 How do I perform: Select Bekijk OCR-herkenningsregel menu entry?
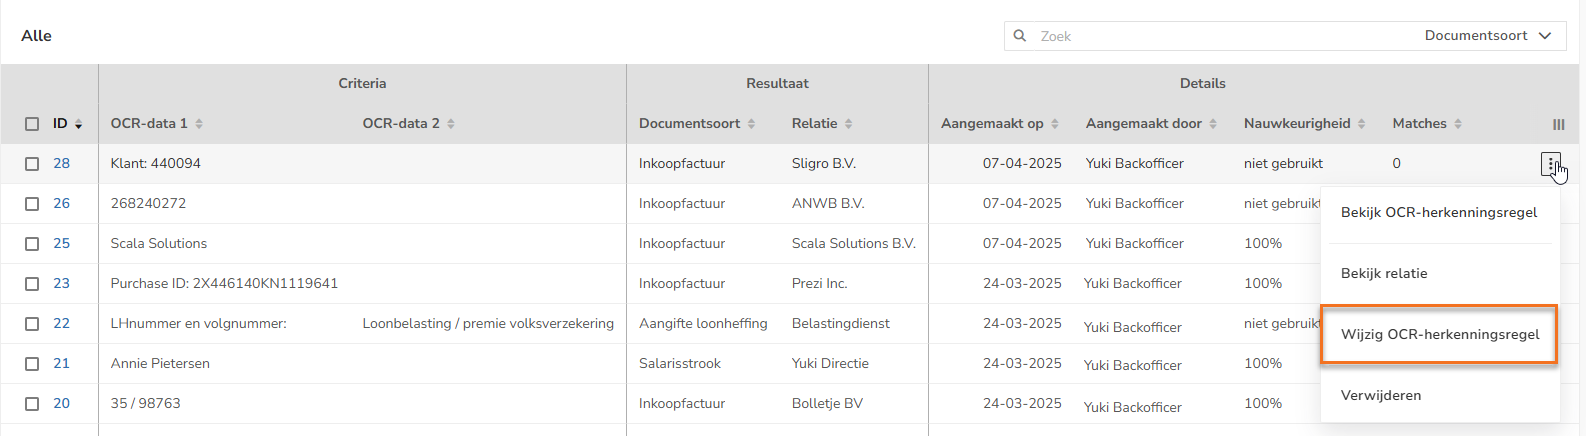(x=1438, y=213)
